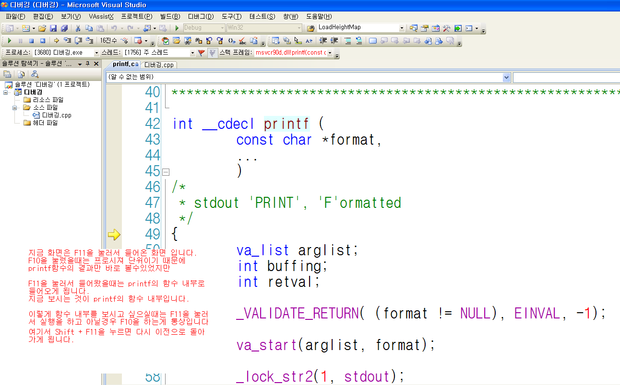Open Solution Explorer window position dropdown arrow

tap(80, 64)
